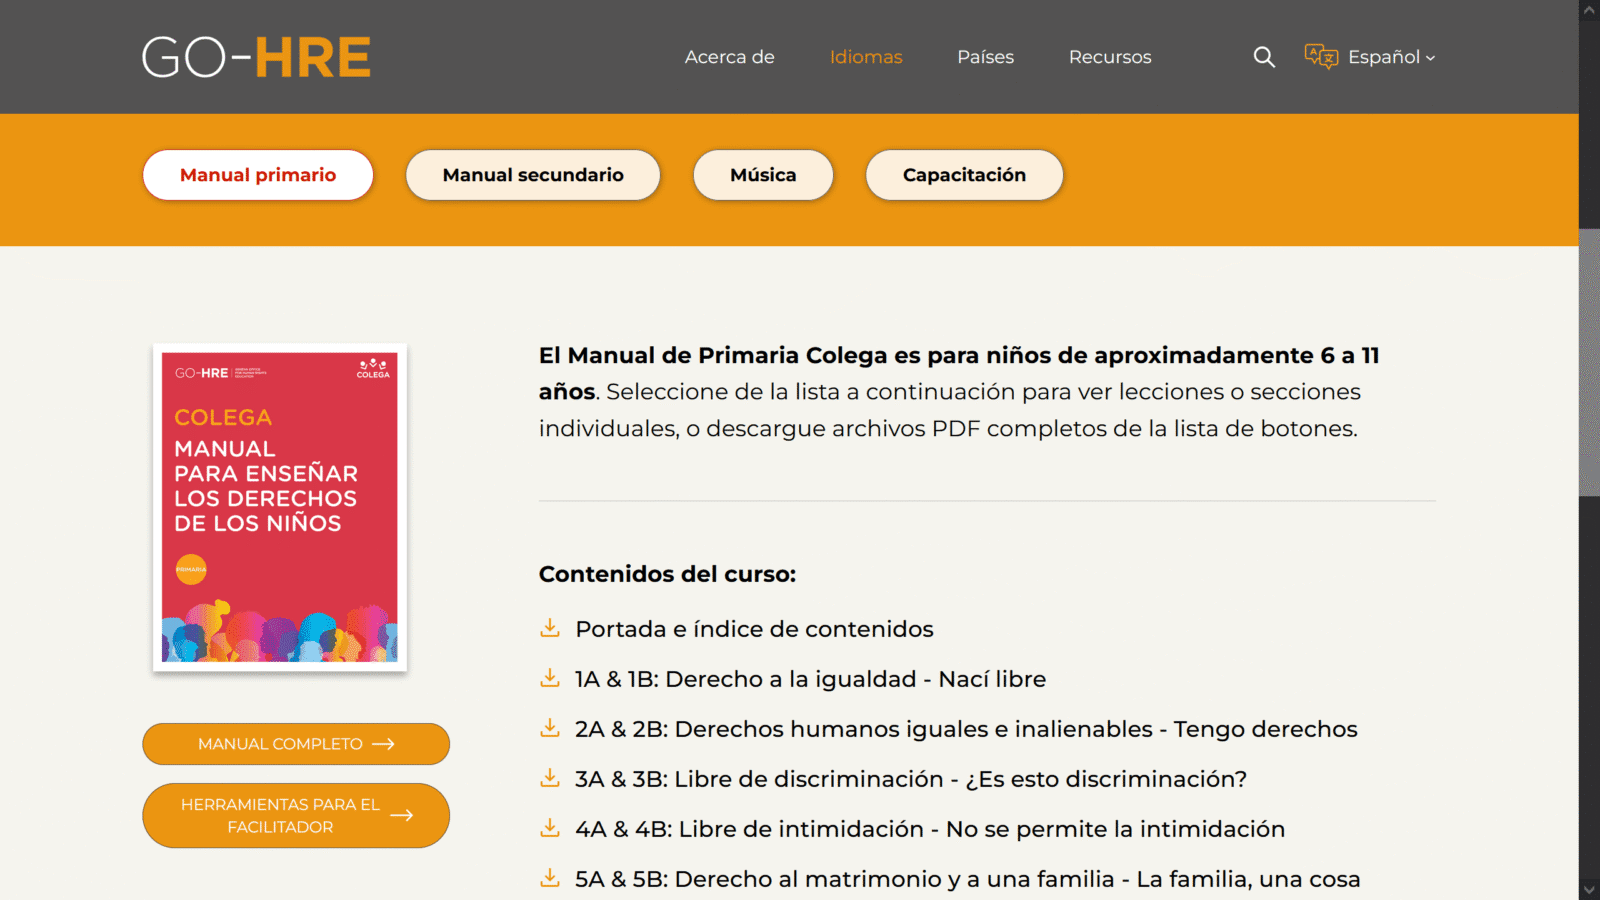Image resolution: width=1600 pixels, height=900 pixels.
Task: Click download icon for lesson 1A & 1B
Action: tap(550, 678)
